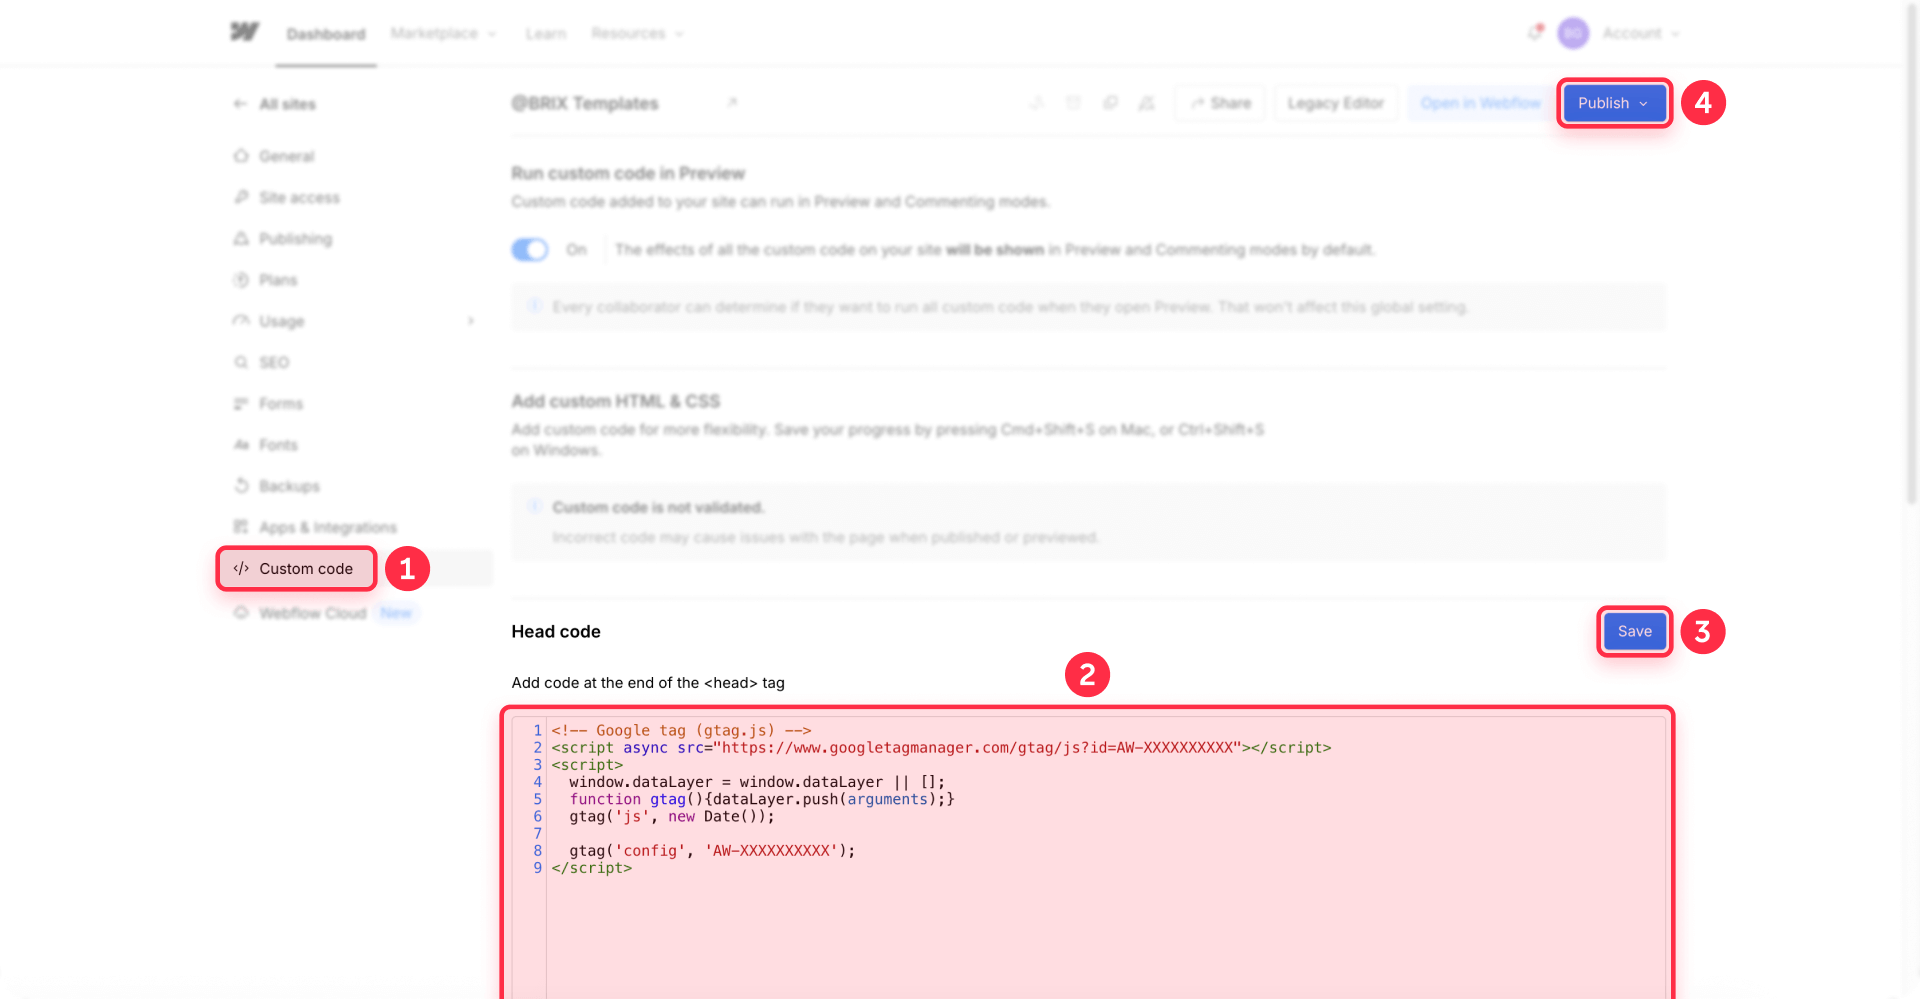Save the Head code changes
Screen dimensions: 1920x999
point(1634,631)
